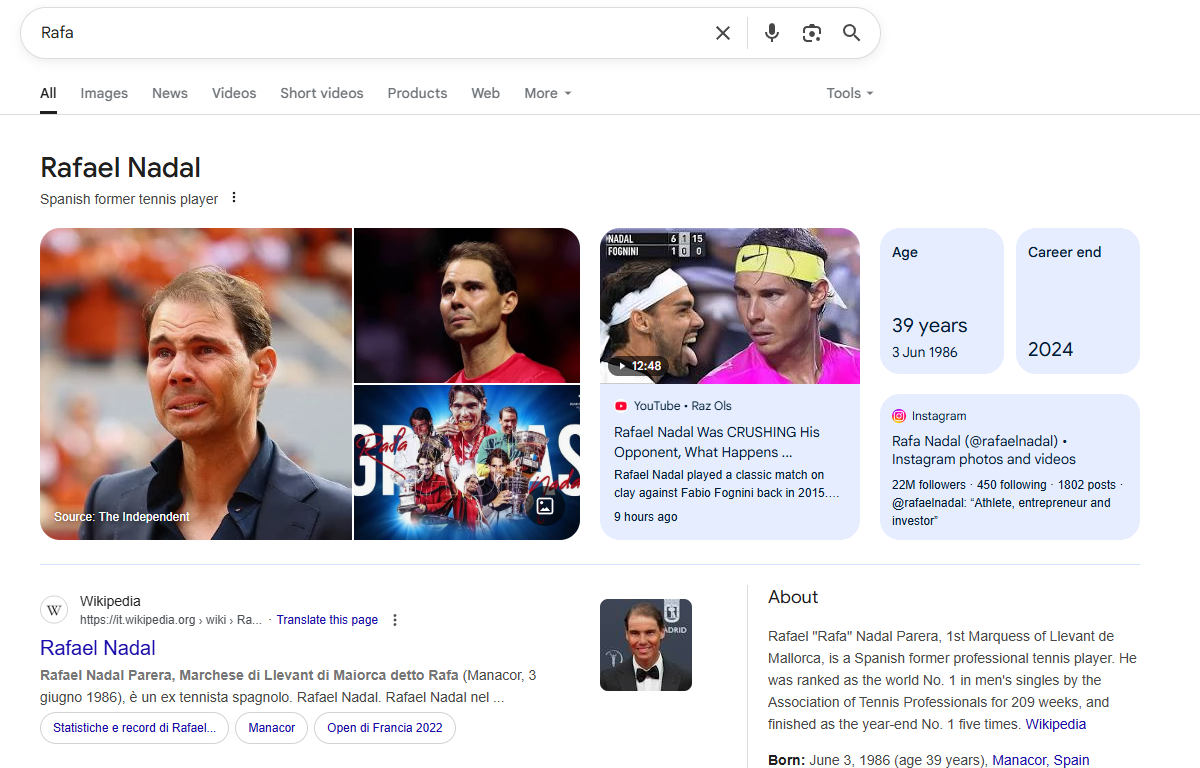Click the Wikipedia favicon in result
Image resolution: width=1200 pixels, height=768 pixels.
tap(54, 610)
